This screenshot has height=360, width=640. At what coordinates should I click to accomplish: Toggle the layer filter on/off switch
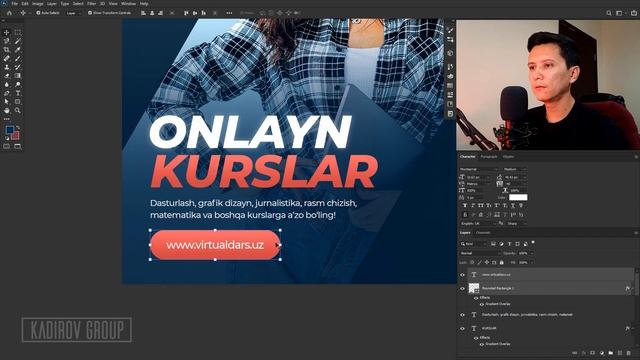click(533, 243)
